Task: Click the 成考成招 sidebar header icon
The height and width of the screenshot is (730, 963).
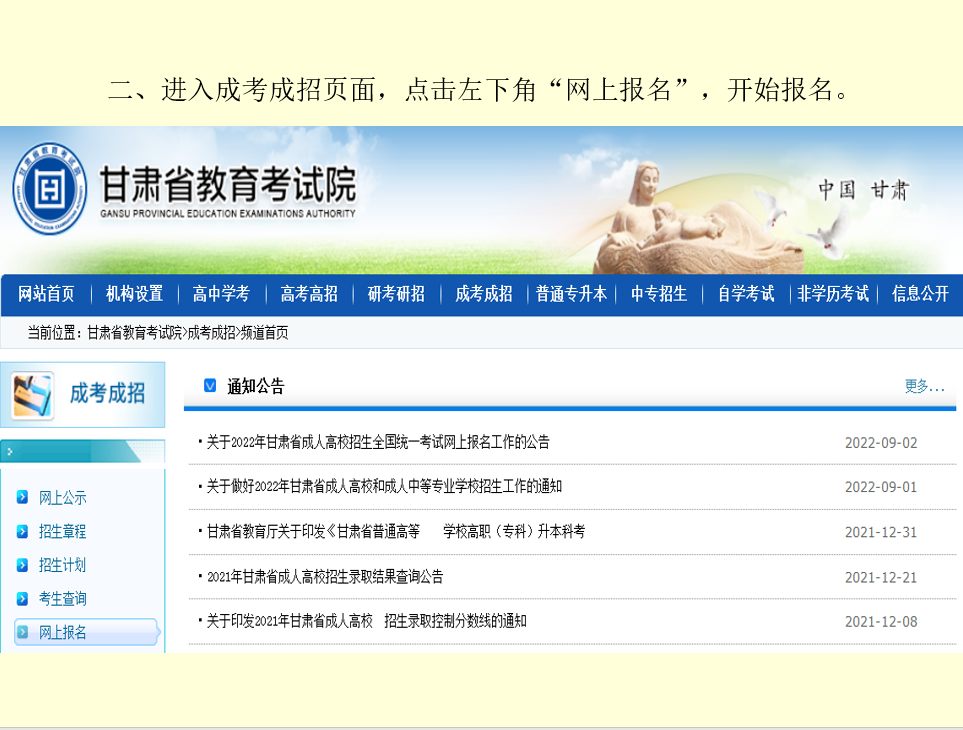Action: coord(33,394)
